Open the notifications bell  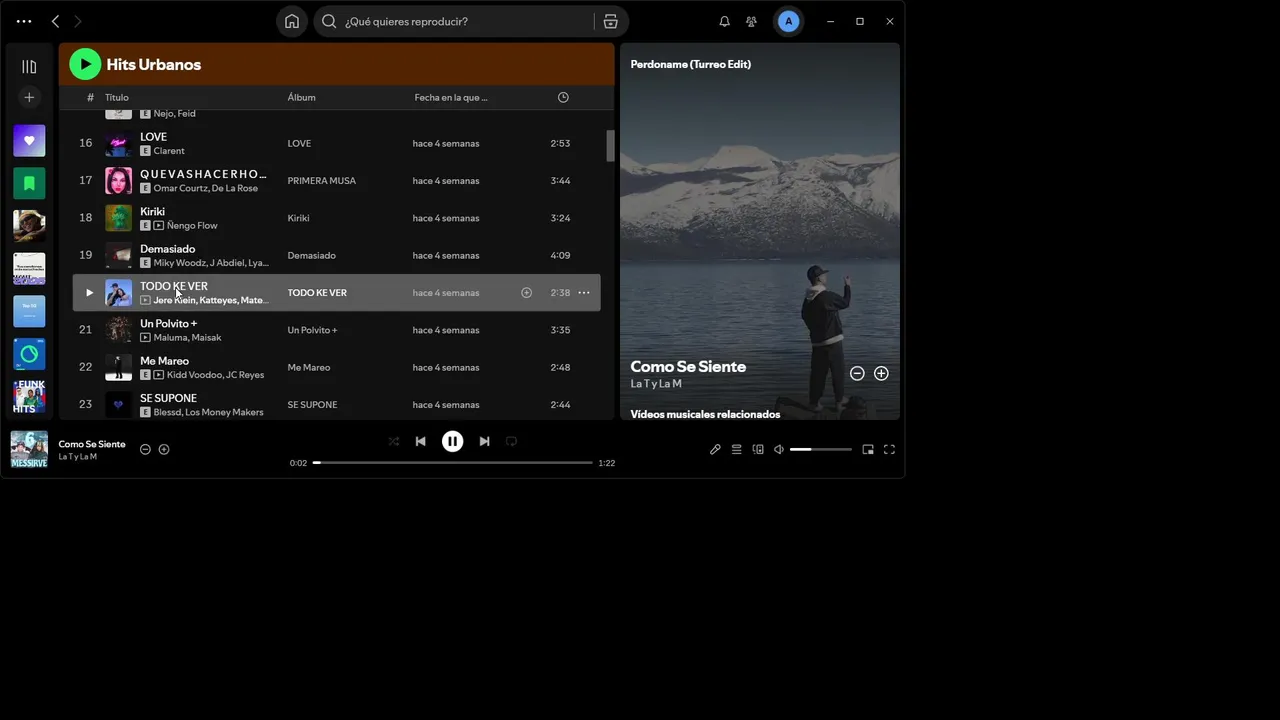pos(725,21)
